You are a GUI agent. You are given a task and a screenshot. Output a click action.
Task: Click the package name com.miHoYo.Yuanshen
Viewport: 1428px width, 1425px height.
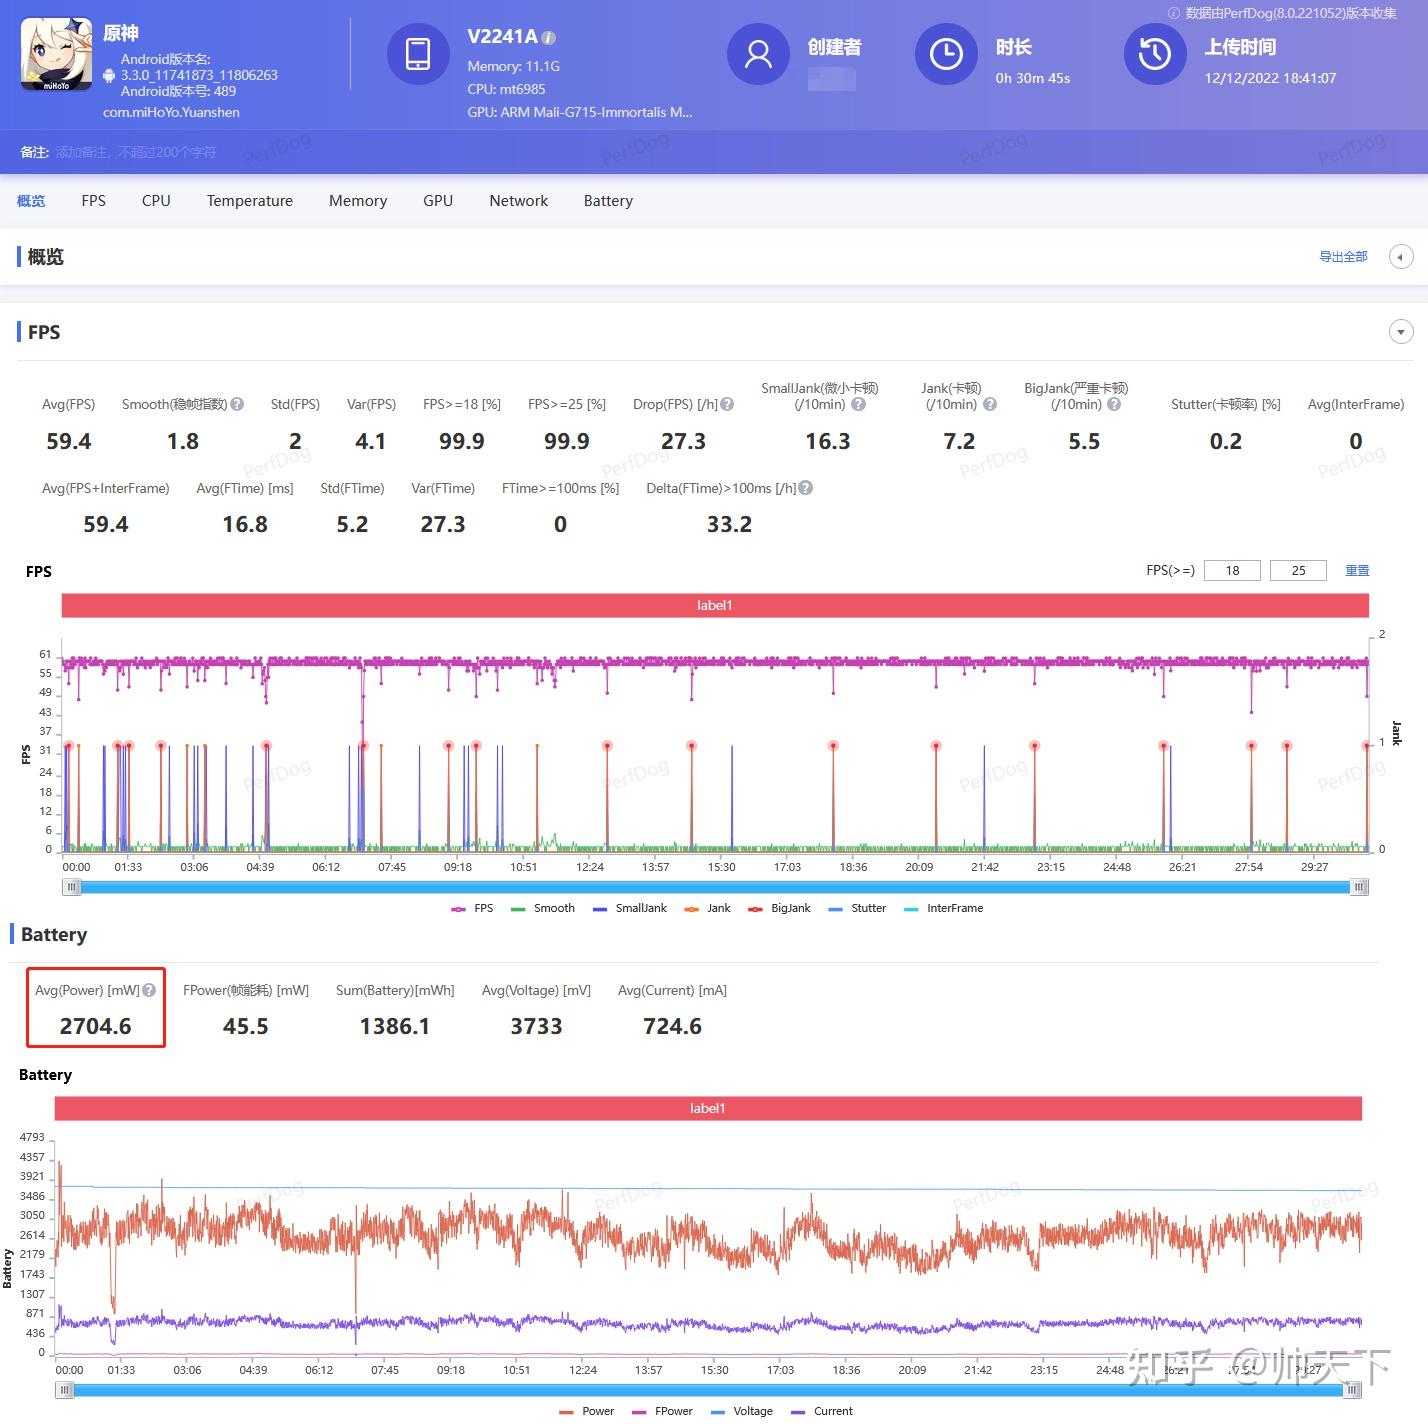(x=171, y=112)
